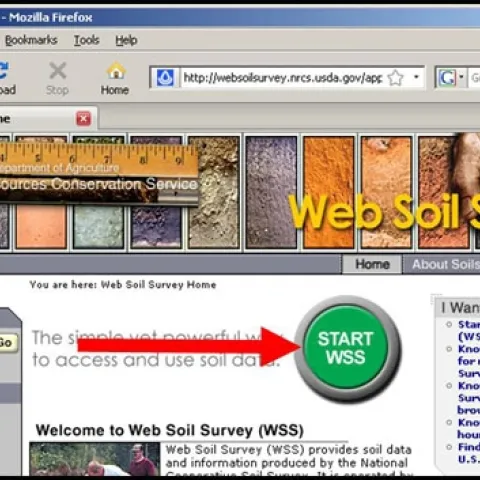The image size is (480, 480).
Task: Click the 'Welcome to Web Soil Survey (WSS)' heading
Action: (169, 430)
